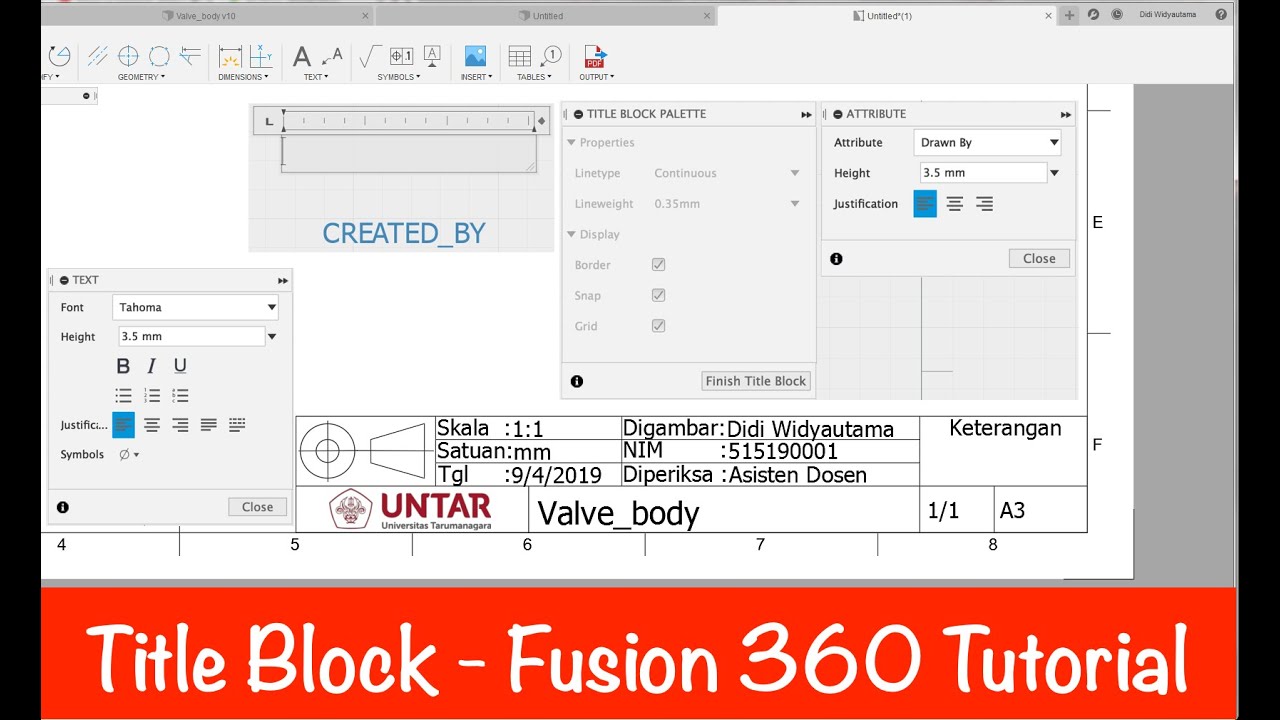Image resolution: width=1280 pixels, height=720 pixels.
Task: Click the Attribute Height input field
Action: pyautogui.click(x=982, y=173)
